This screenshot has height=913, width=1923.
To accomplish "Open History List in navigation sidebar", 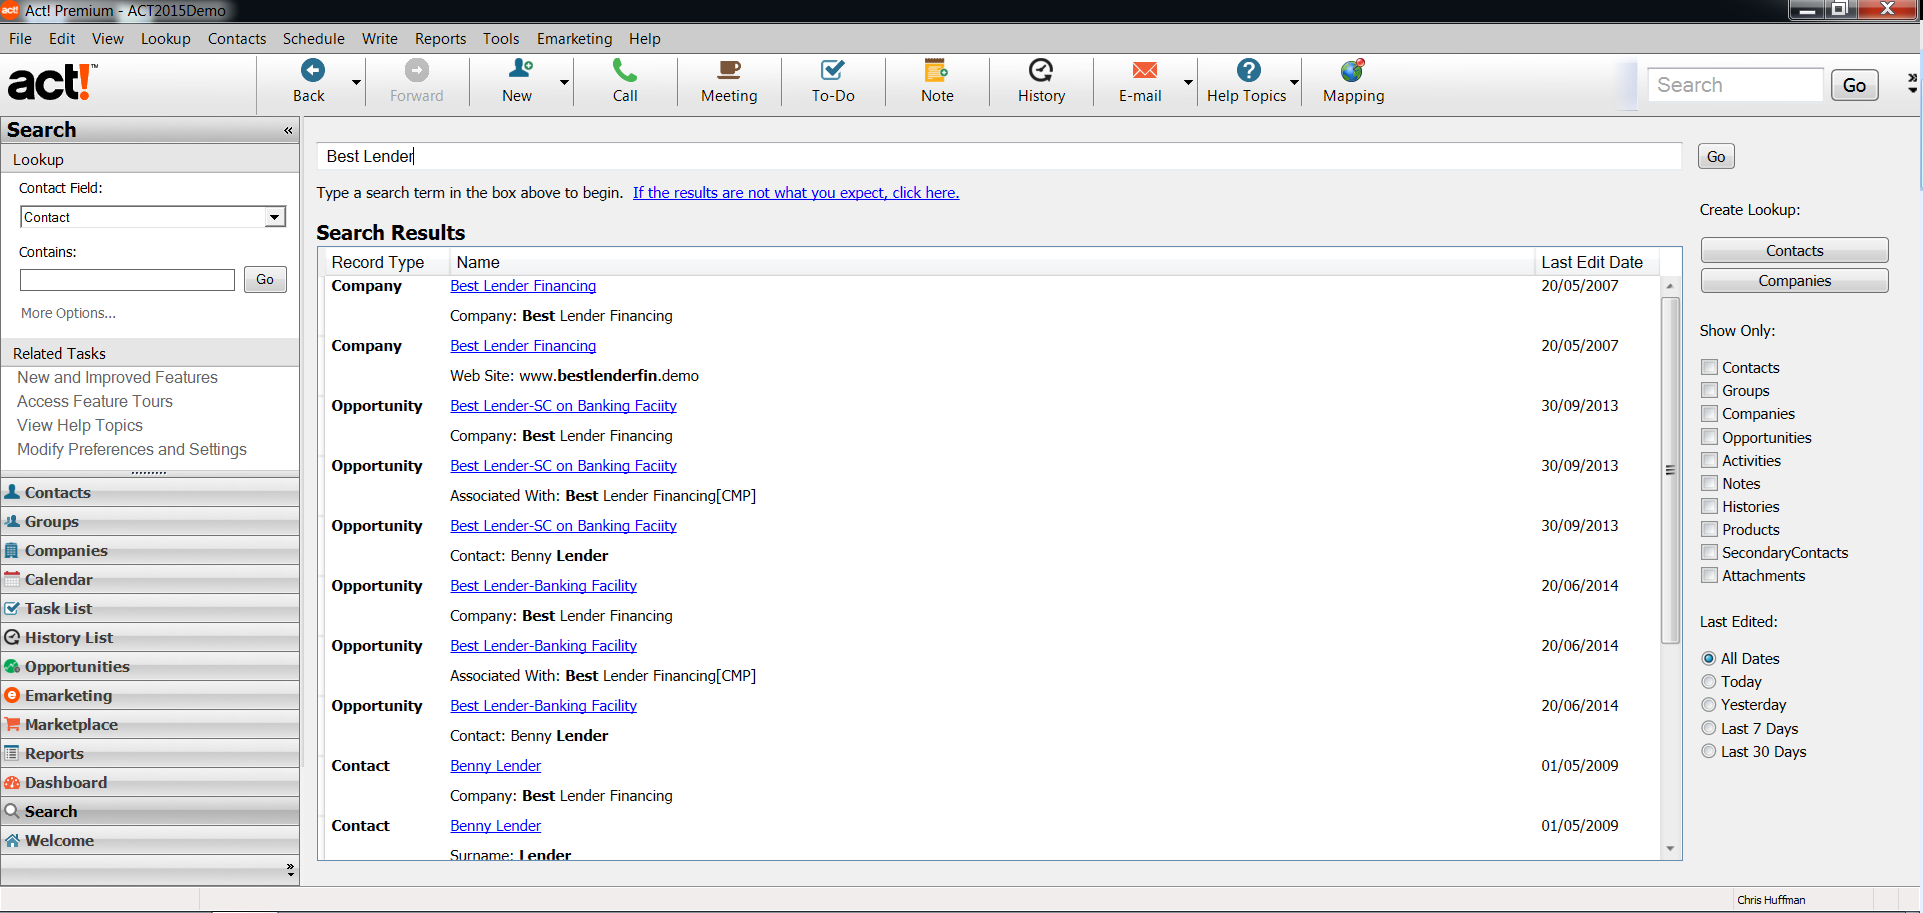I will pos(150,637).
